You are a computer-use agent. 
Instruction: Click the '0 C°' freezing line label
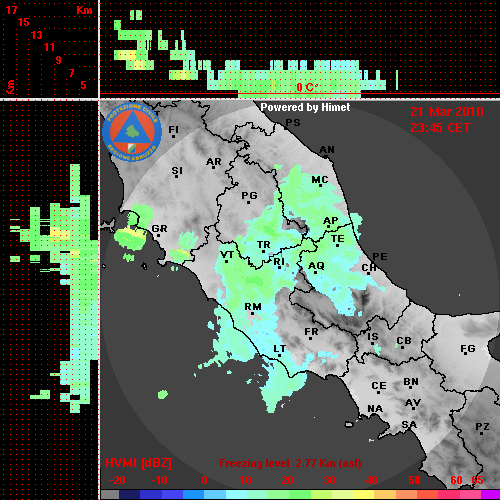pos(307,87)
